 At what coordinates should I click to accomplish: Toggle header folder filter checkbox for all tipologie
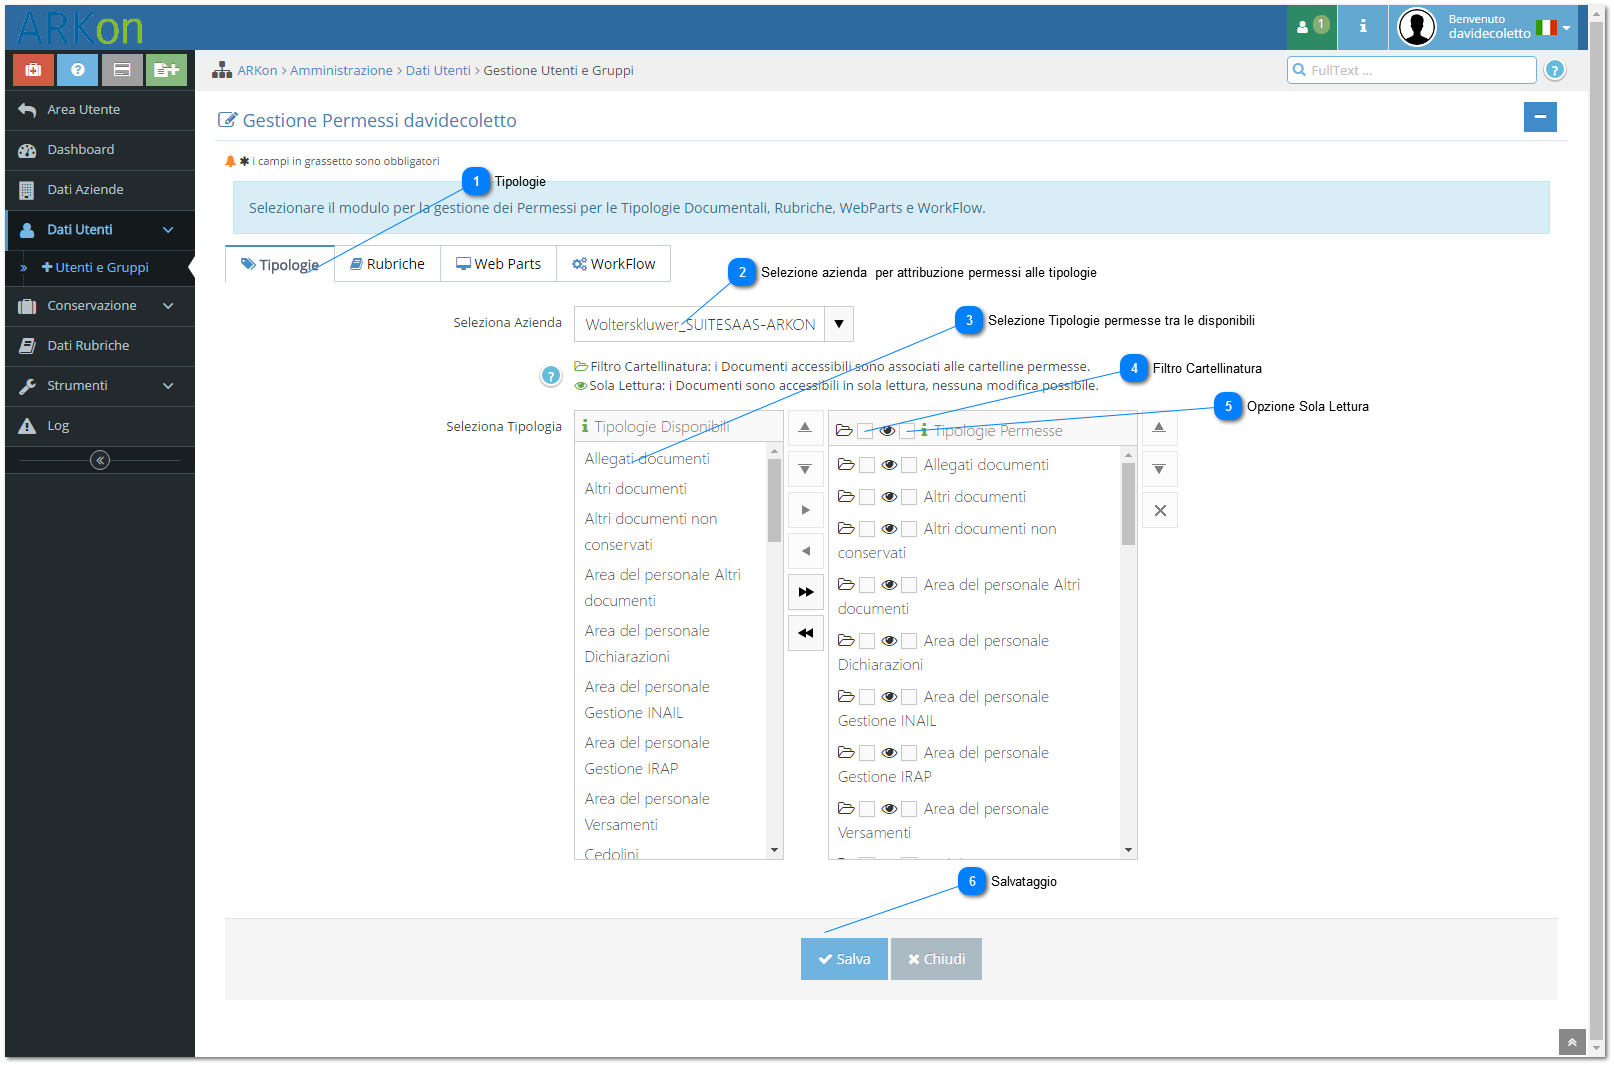[866, 431]
